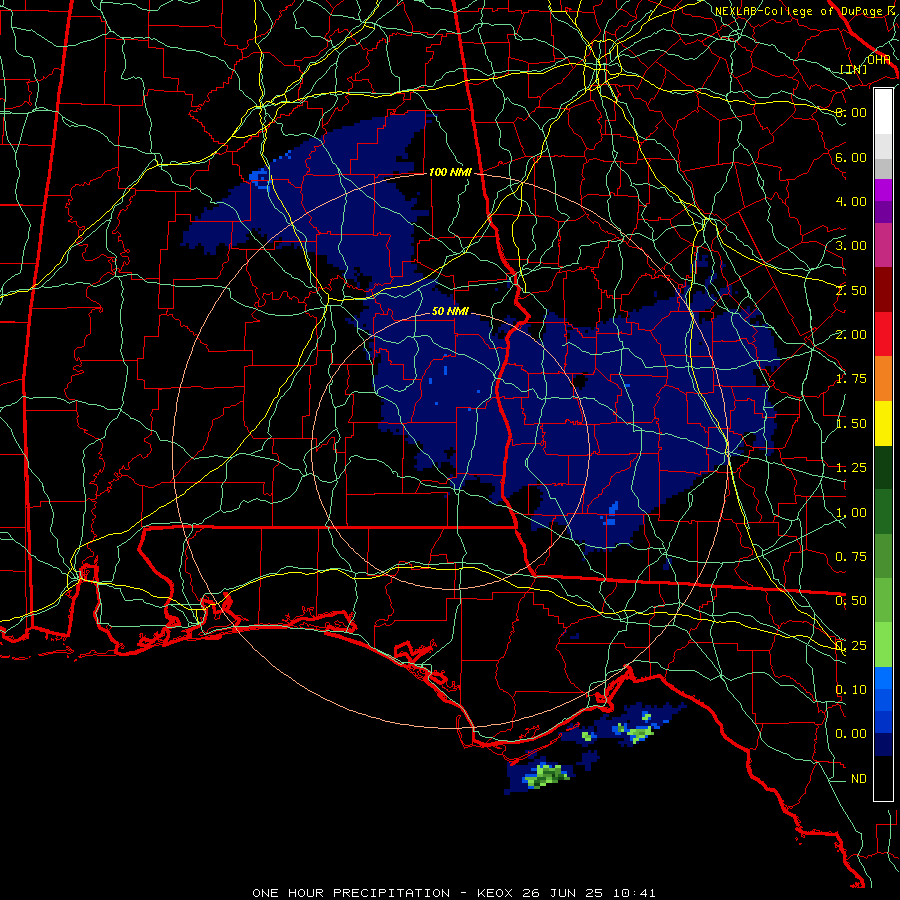Click the 1.75 legend value
The height and width of the screenshot is (900, 900).
click(x=851, y=379)
